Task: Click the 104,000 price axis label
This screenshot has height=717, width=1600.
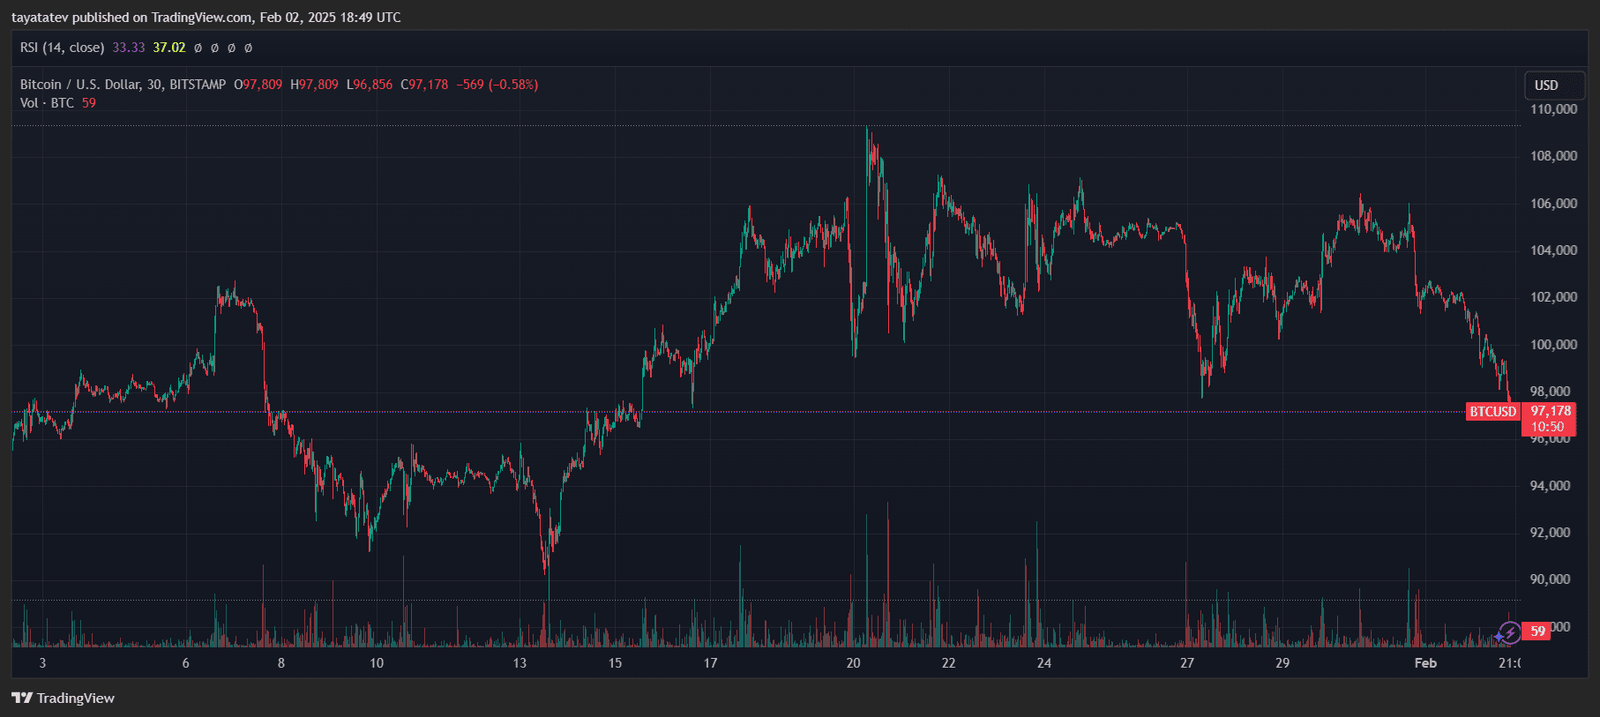Action: click(x=1554, y=250)
